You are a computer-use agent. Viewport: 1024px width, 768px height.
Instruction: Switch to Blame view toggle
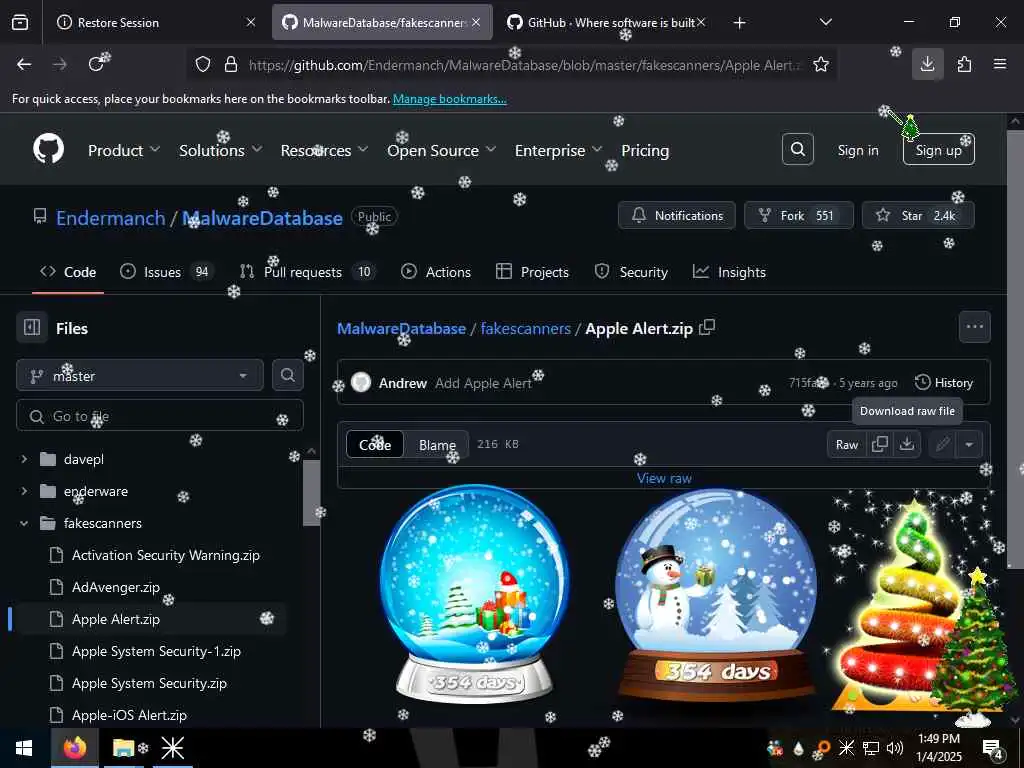point(437,445)
